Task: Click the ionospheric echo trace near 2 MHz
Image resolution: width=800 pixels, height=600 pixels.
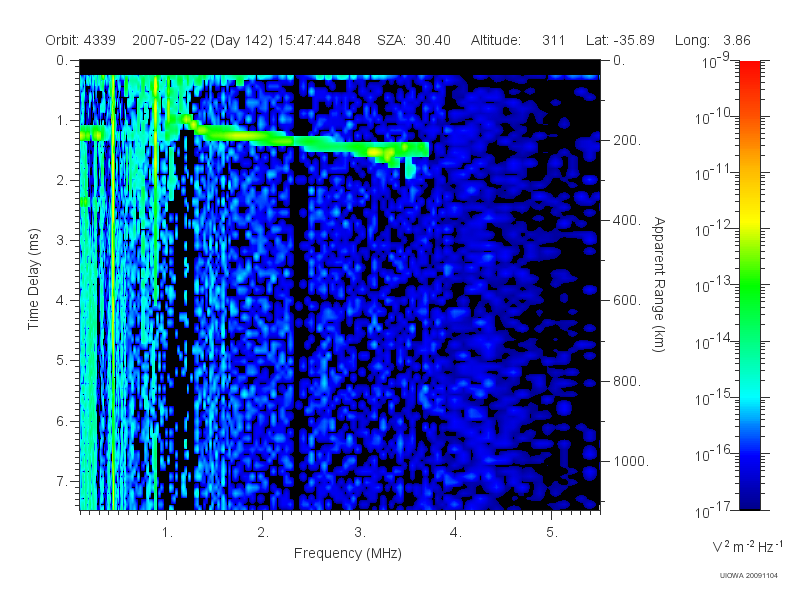Action: [263, 137]
